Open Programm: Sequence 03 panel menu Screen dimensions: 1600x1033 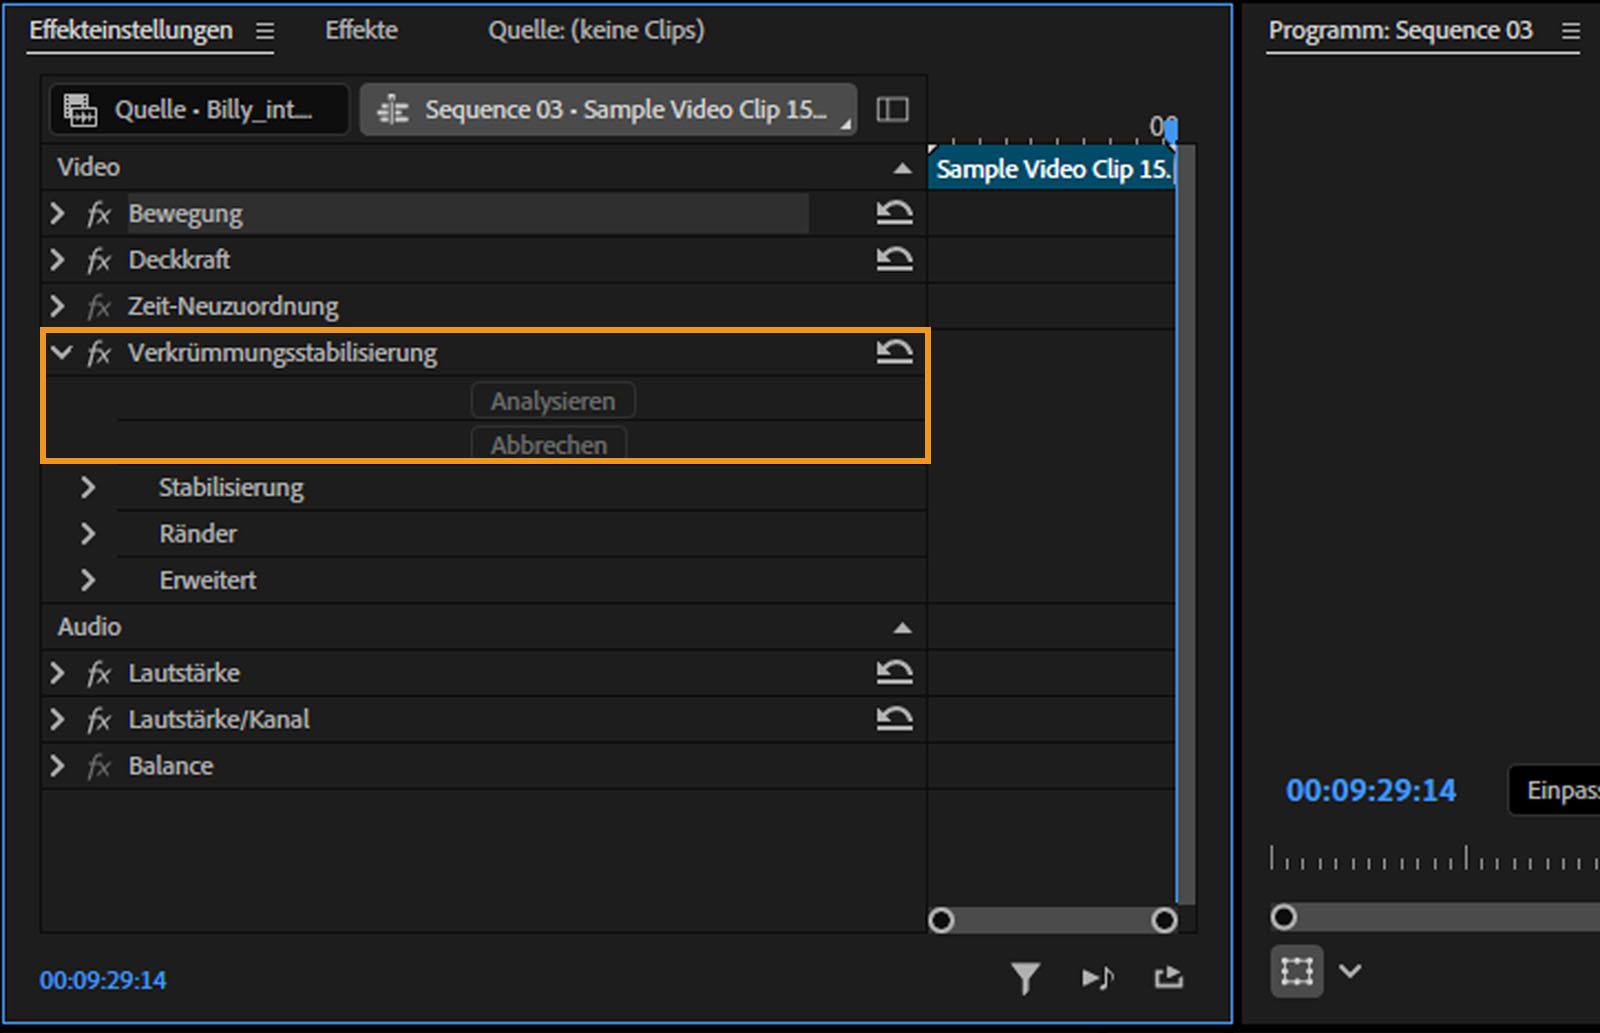[x=1571, y=31]
